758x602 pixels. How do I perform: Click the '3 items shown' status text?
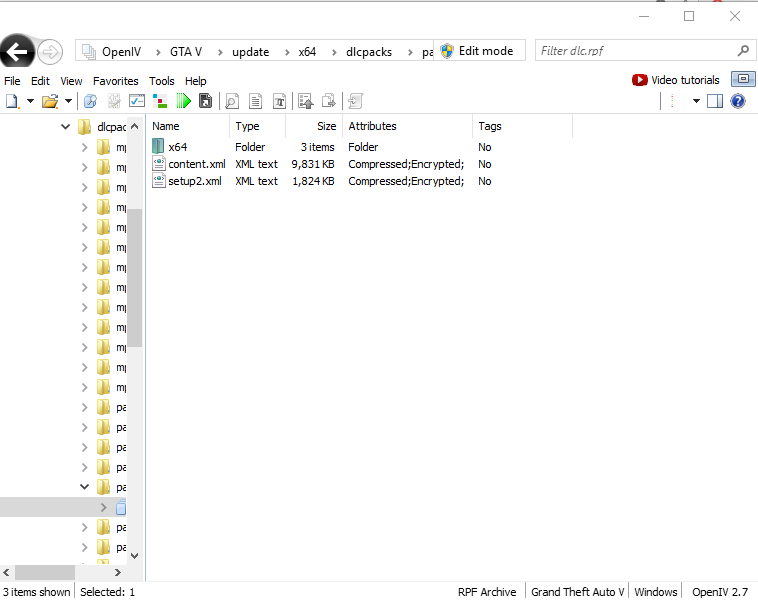click(36, 592)
